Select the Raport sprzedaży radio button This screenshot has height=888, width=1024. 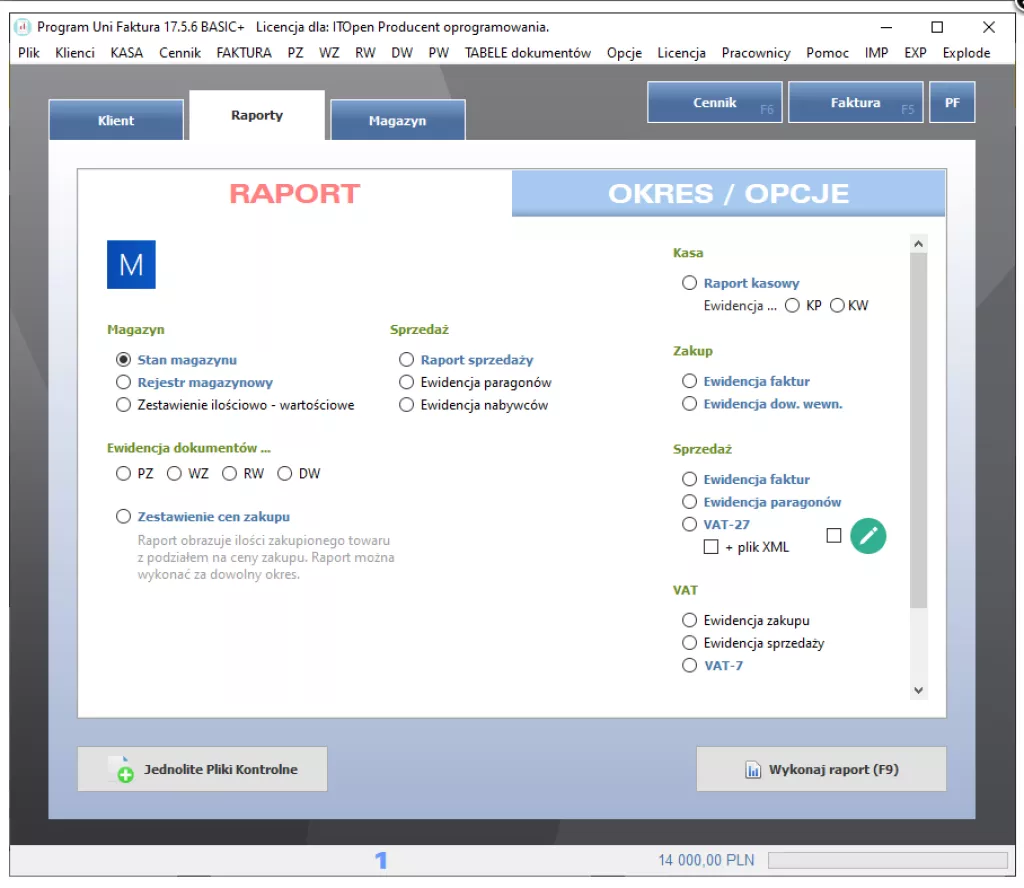click(x=406, y=360)
